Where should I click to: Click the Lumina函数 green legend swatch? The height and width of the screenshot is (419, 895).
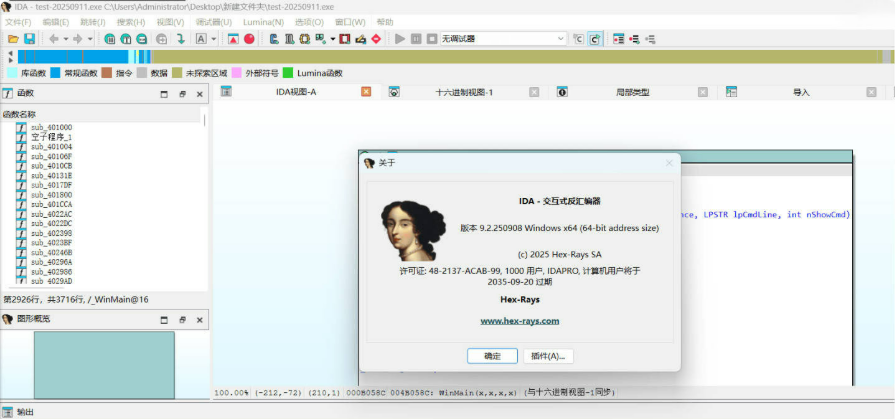(288, 73)
